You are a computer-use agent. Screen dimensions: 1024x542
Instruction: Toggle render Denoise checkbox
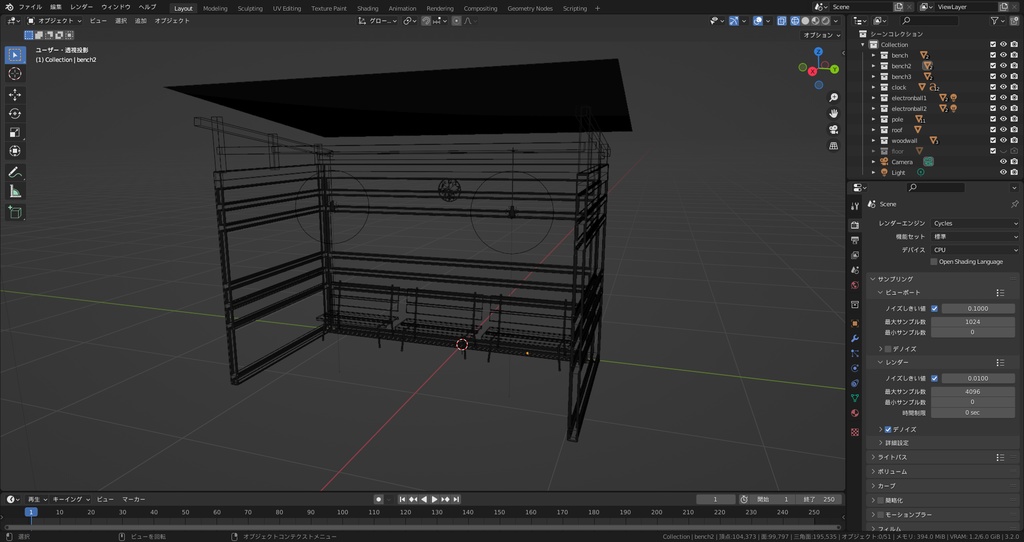coord(888,430)
